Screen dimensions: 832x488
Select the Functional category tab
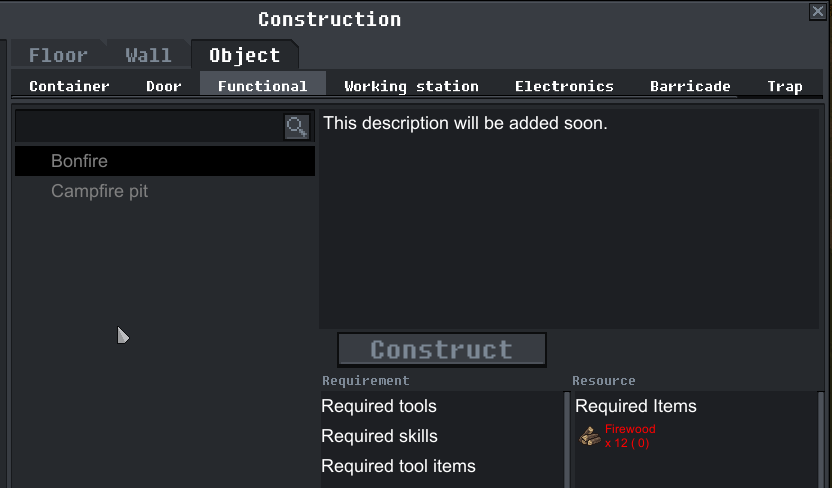click(x=262, y=86)
